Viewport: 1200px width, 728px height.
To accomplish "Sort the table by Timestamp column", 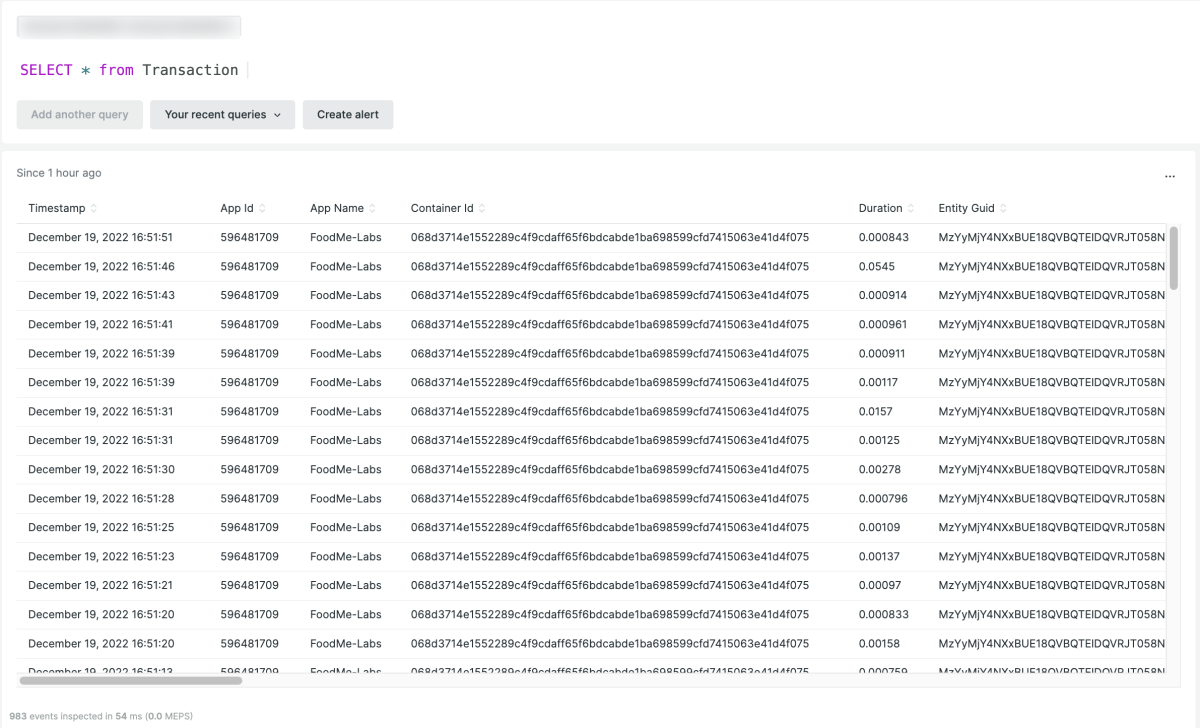I will click(58, 208).
